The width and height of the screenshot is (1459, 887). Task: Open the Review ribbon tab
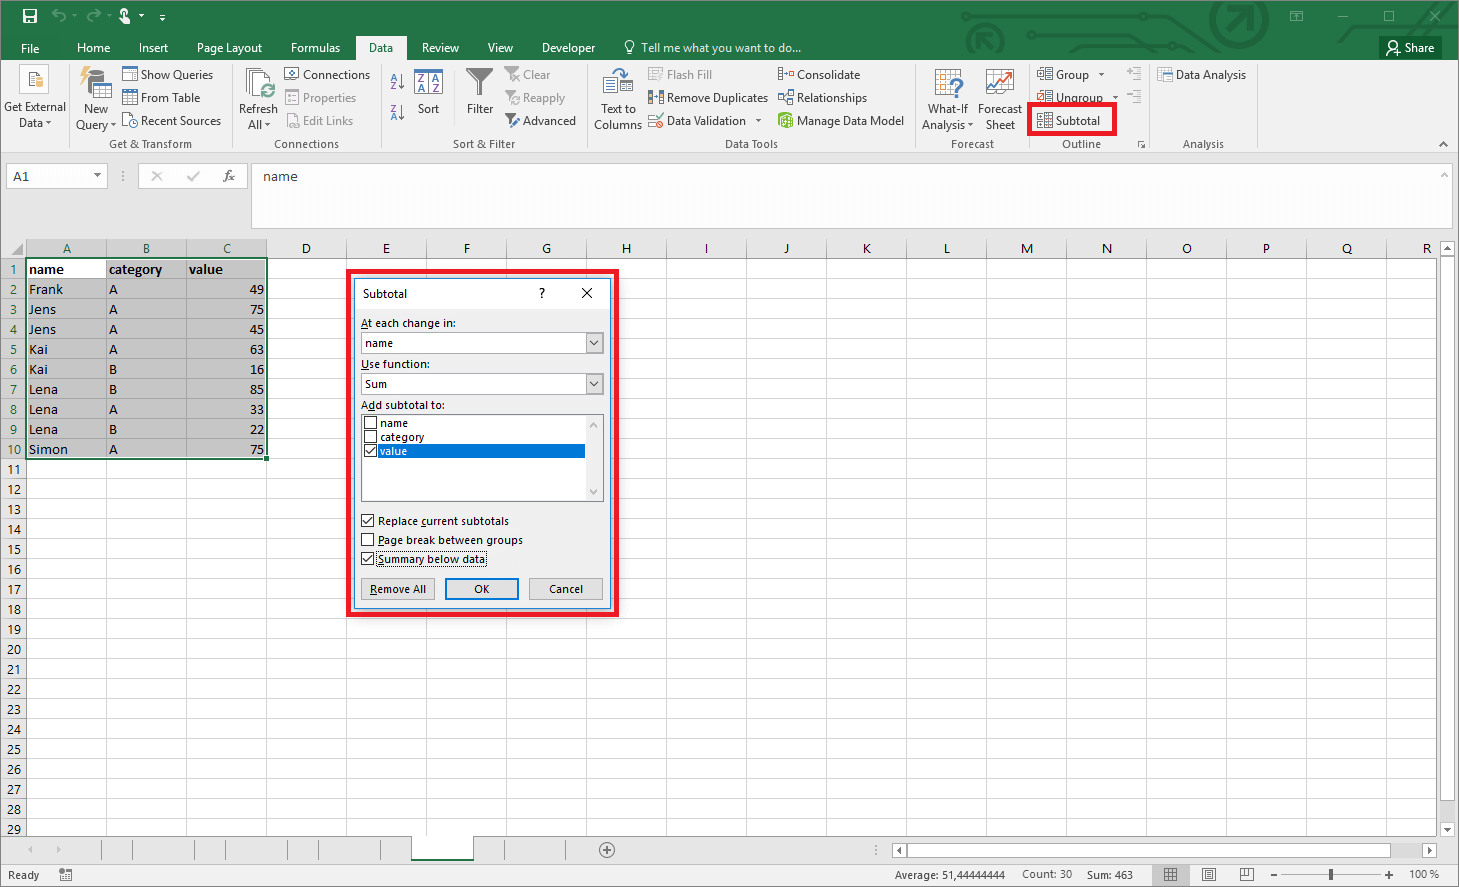point(440,47)
